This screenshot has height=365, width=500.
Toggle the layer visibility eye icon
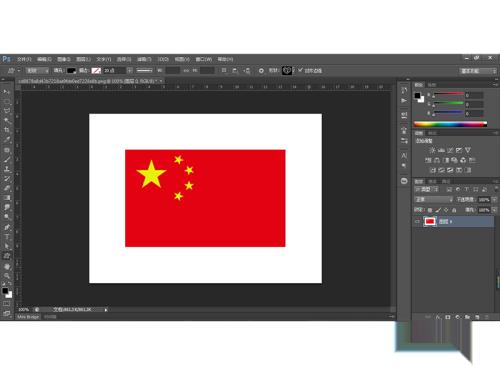click(417, 221)
